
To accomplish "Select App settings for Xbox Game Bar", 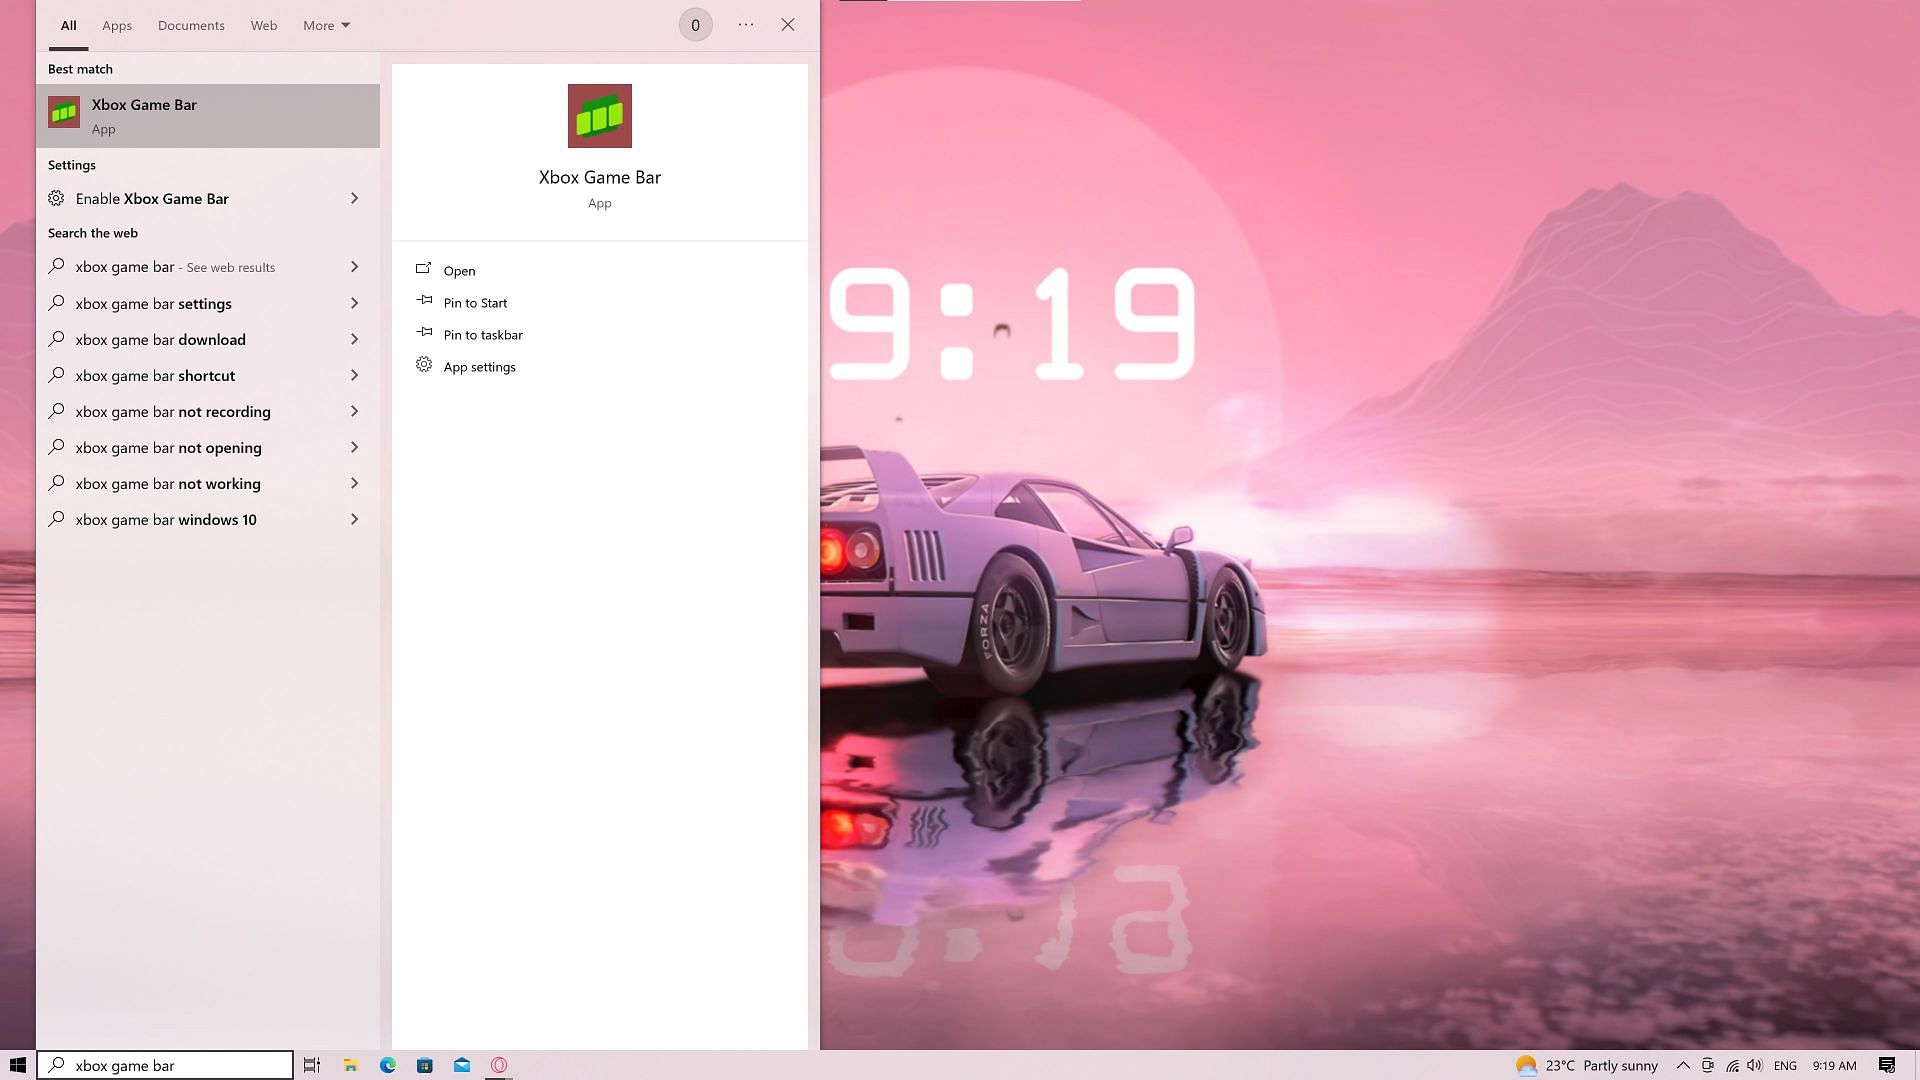I will pos(479,367).
